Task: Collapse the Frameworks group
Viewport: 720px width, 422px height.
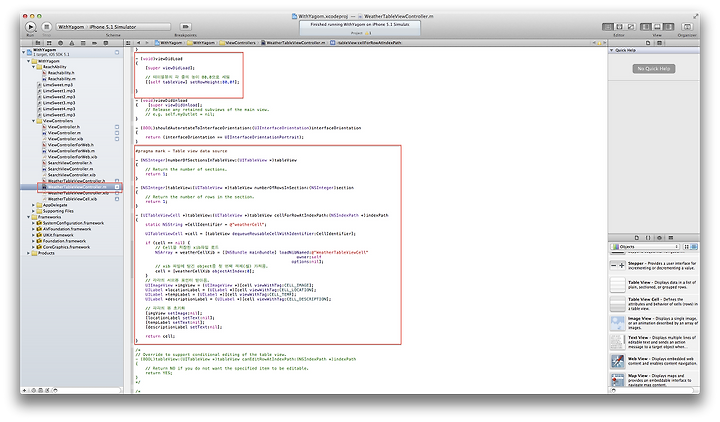Action: coord(28,217)
